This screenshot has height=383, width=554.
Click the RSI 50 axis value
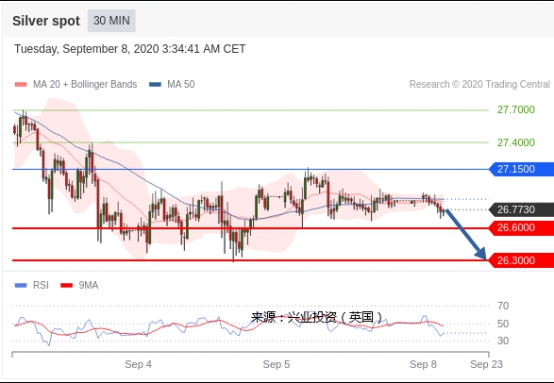tap(503, 324)
